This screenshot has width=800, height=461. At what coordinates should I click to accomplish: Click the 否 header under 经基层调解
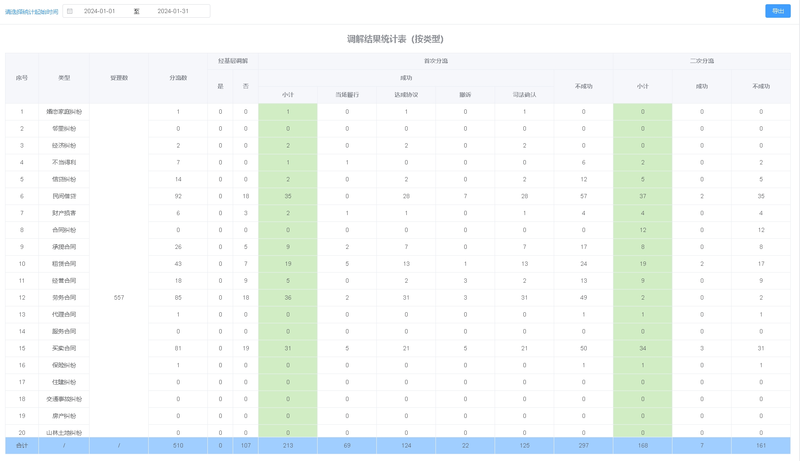point(245,87)
